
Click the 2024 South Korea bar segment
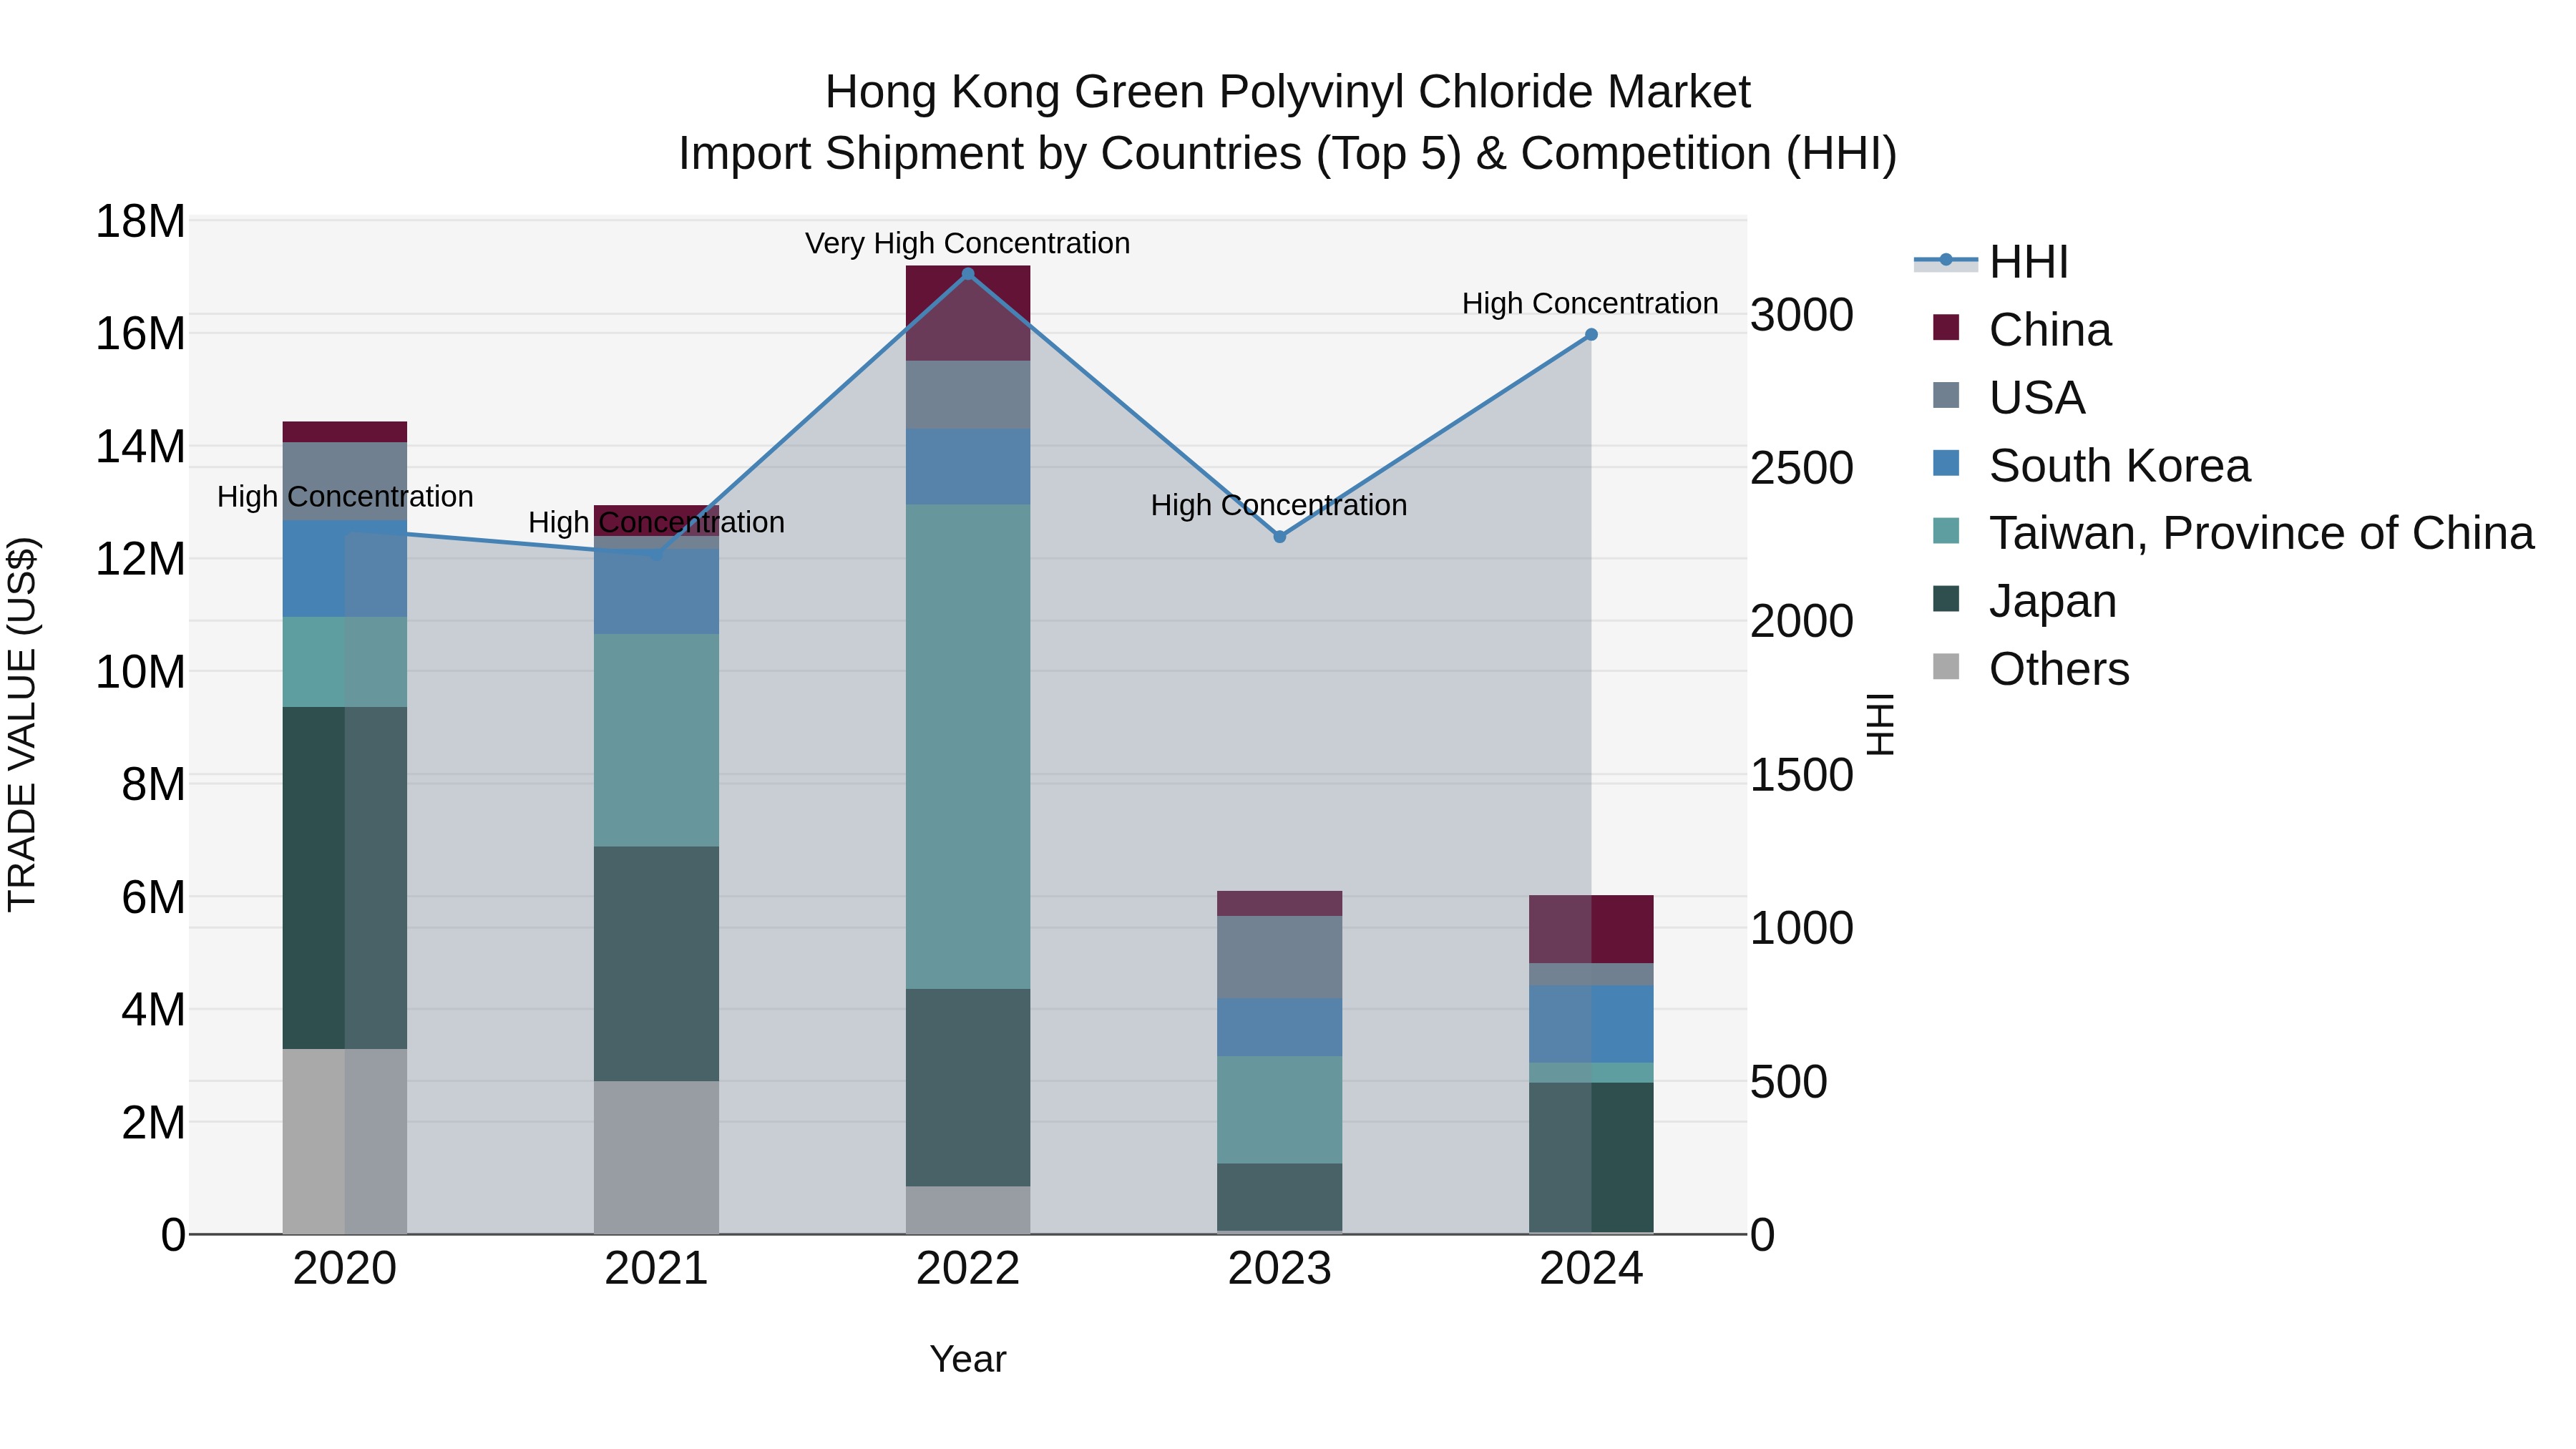pos(1592,1024)
